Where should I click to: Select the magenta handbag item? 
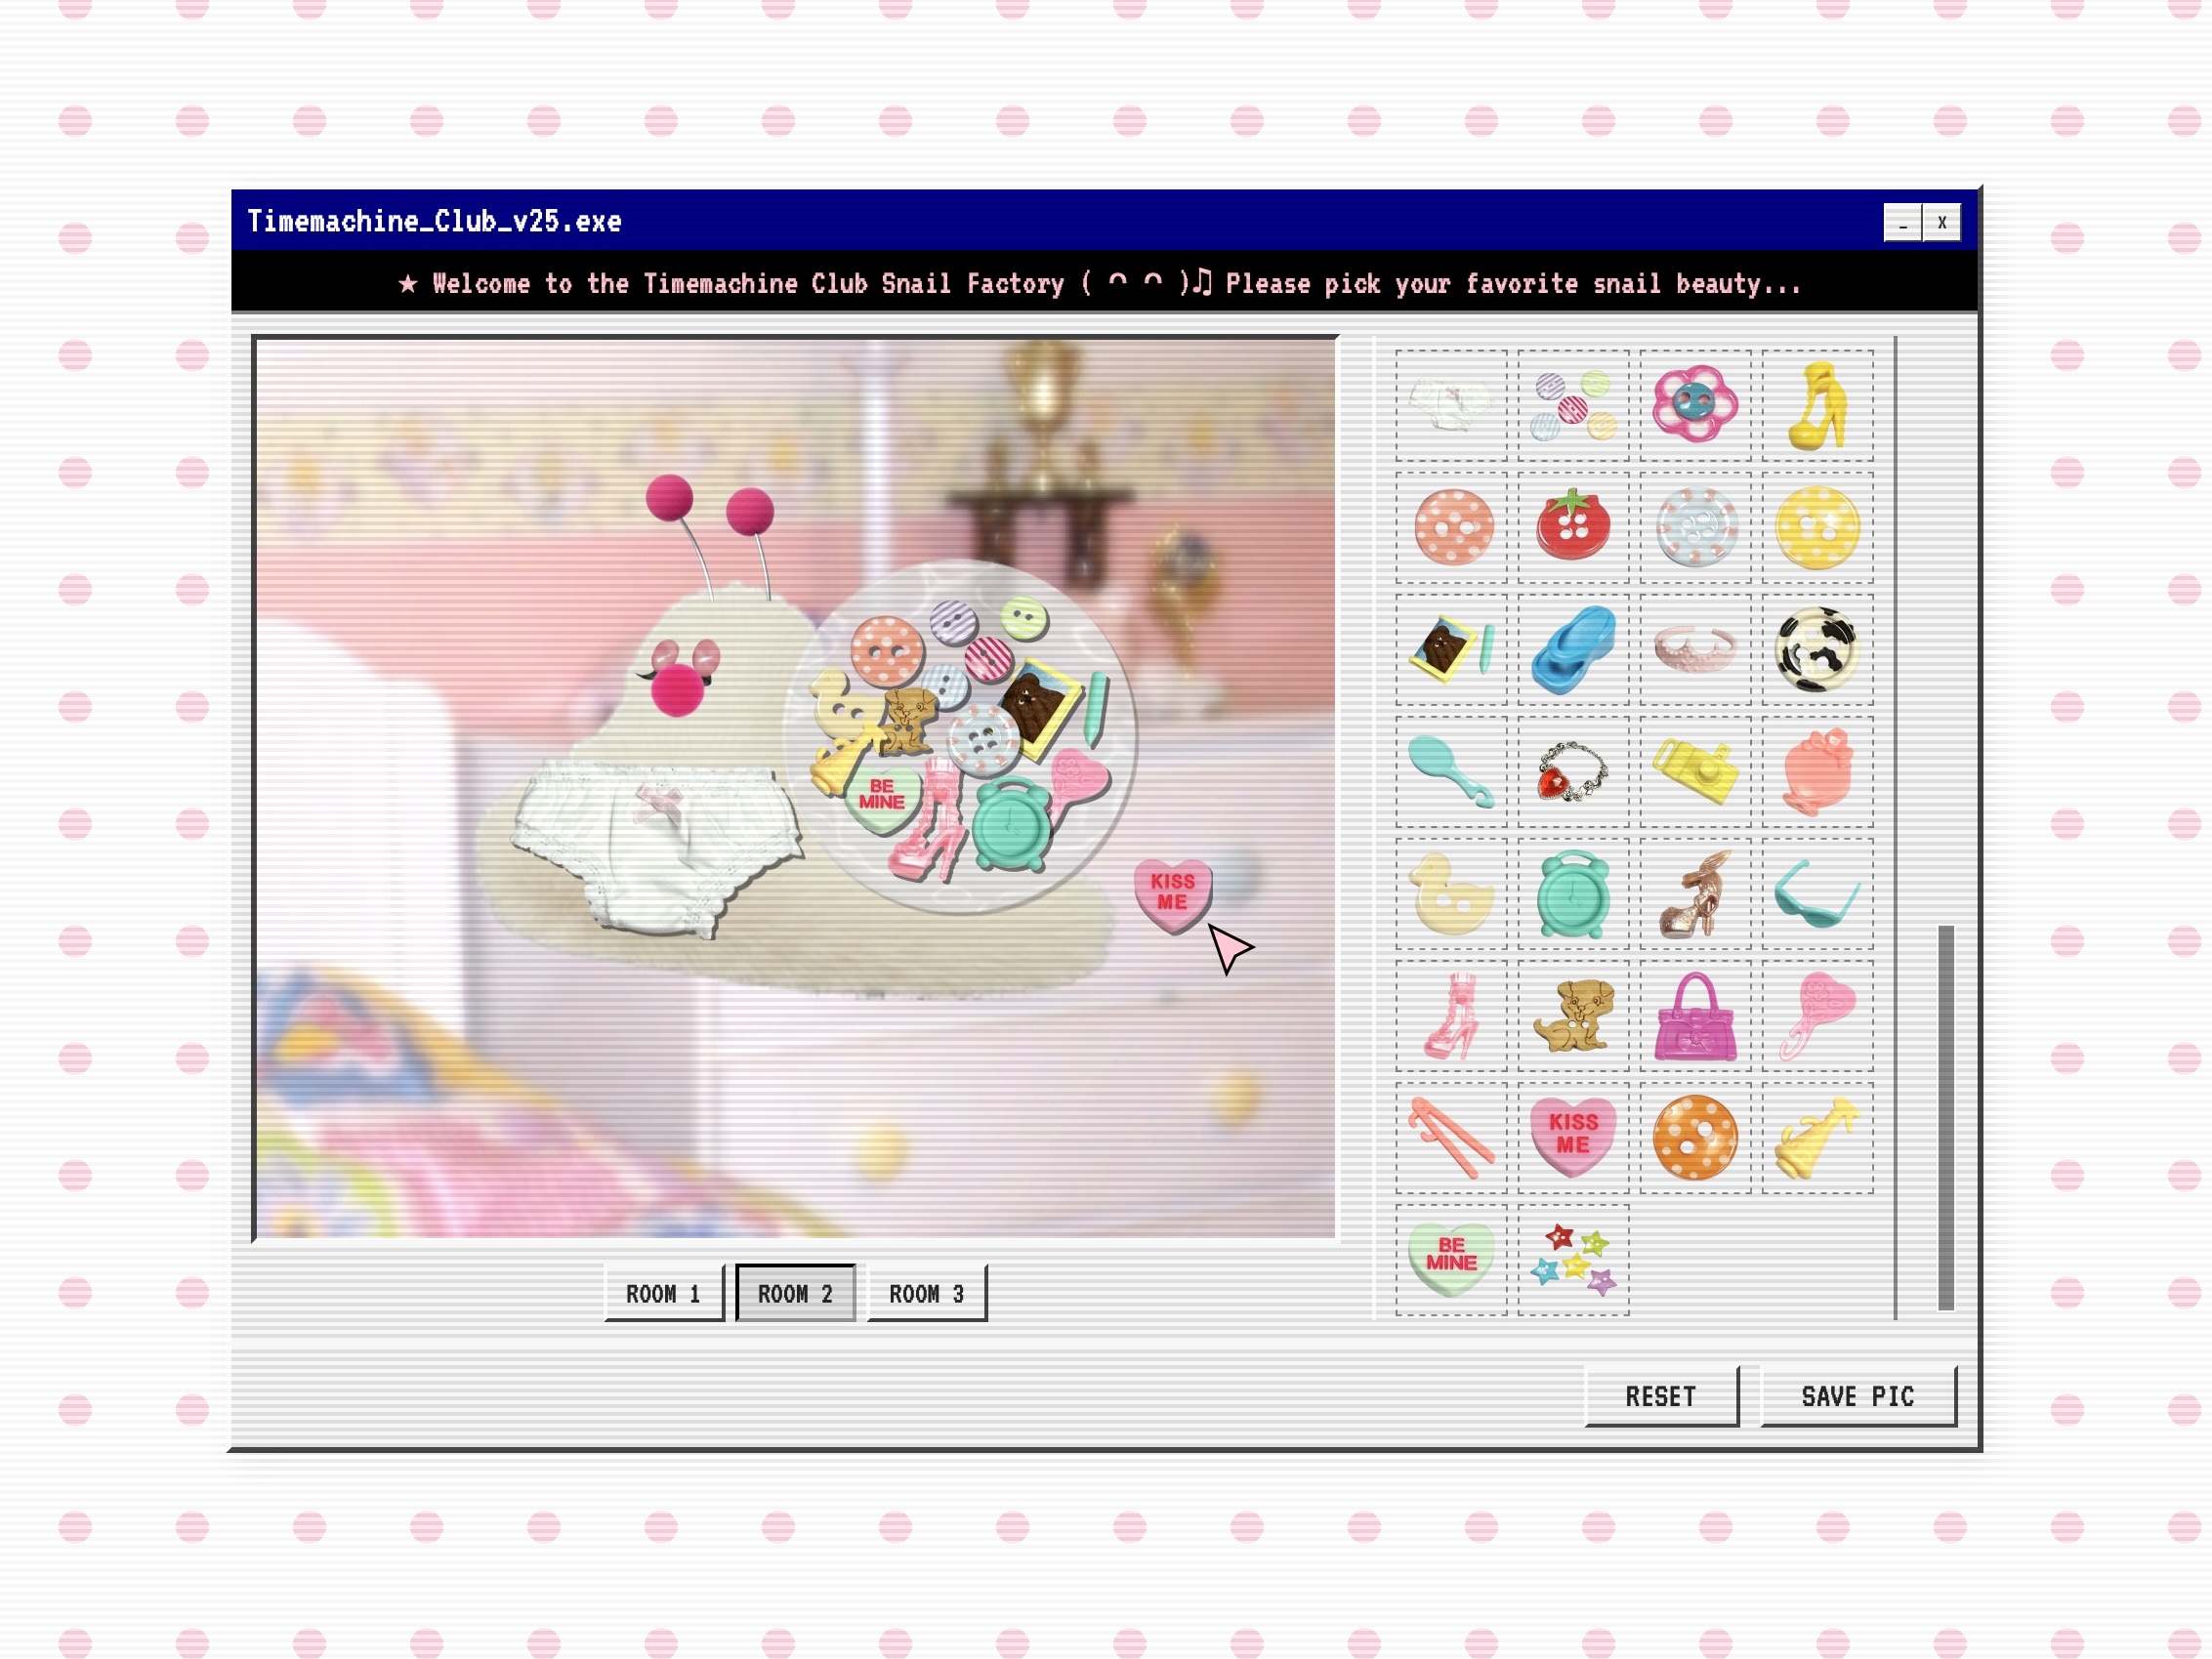[1695, 1017]
